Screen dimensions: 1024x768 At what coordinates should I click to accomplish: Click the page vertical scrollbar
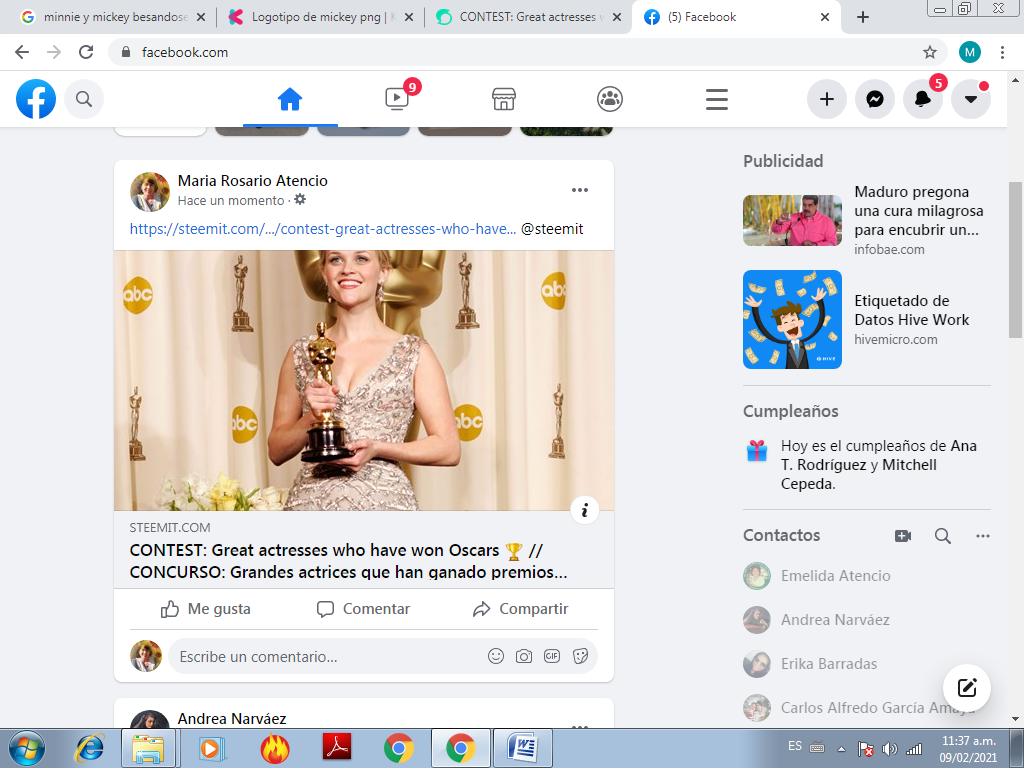pyautogui.click(x=1016, y=260)
